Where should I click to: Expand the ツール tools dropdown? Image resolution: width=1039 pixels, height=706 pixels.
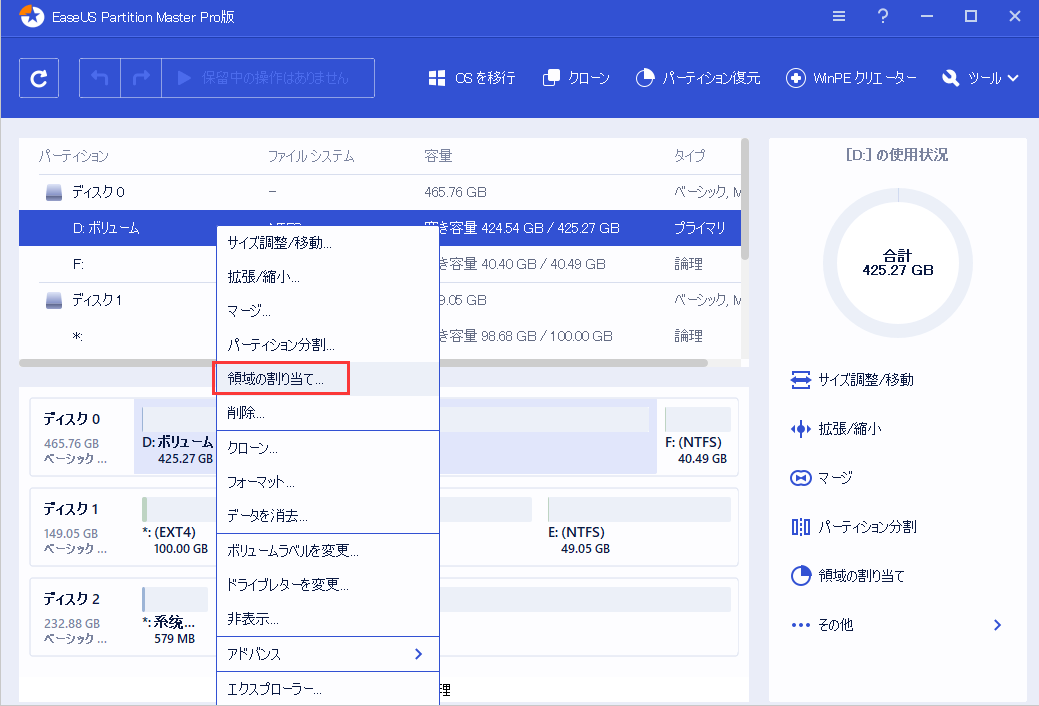pos(981,78)
